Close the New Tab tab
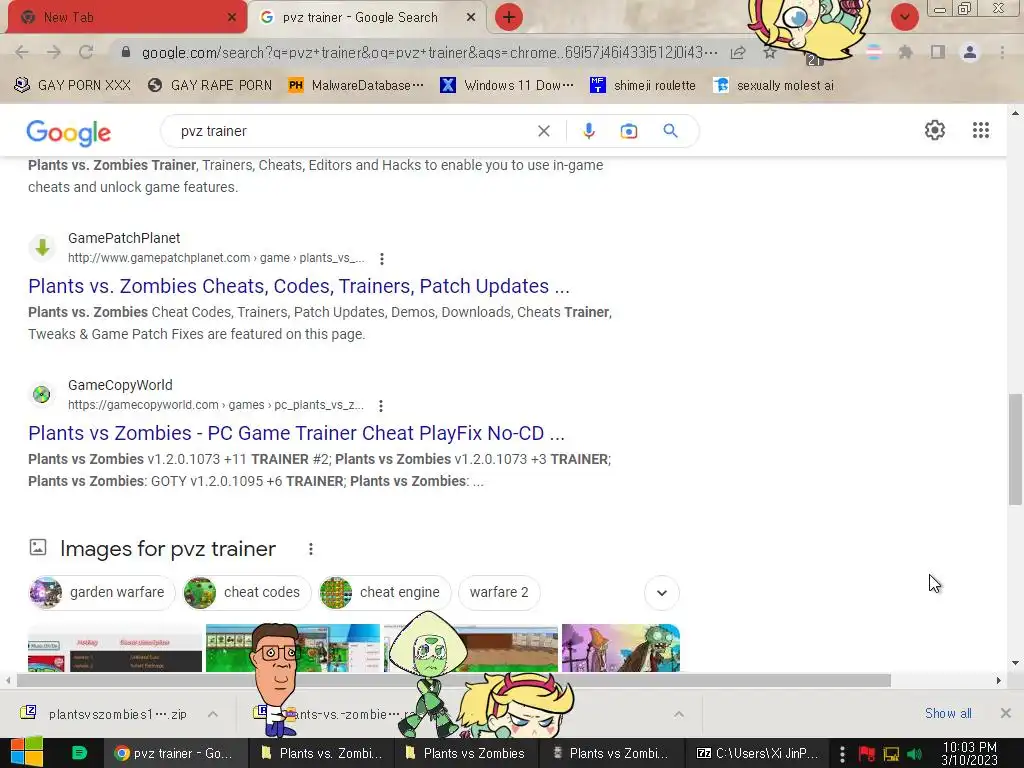The image size is (1024, 768). pos(232,18)
